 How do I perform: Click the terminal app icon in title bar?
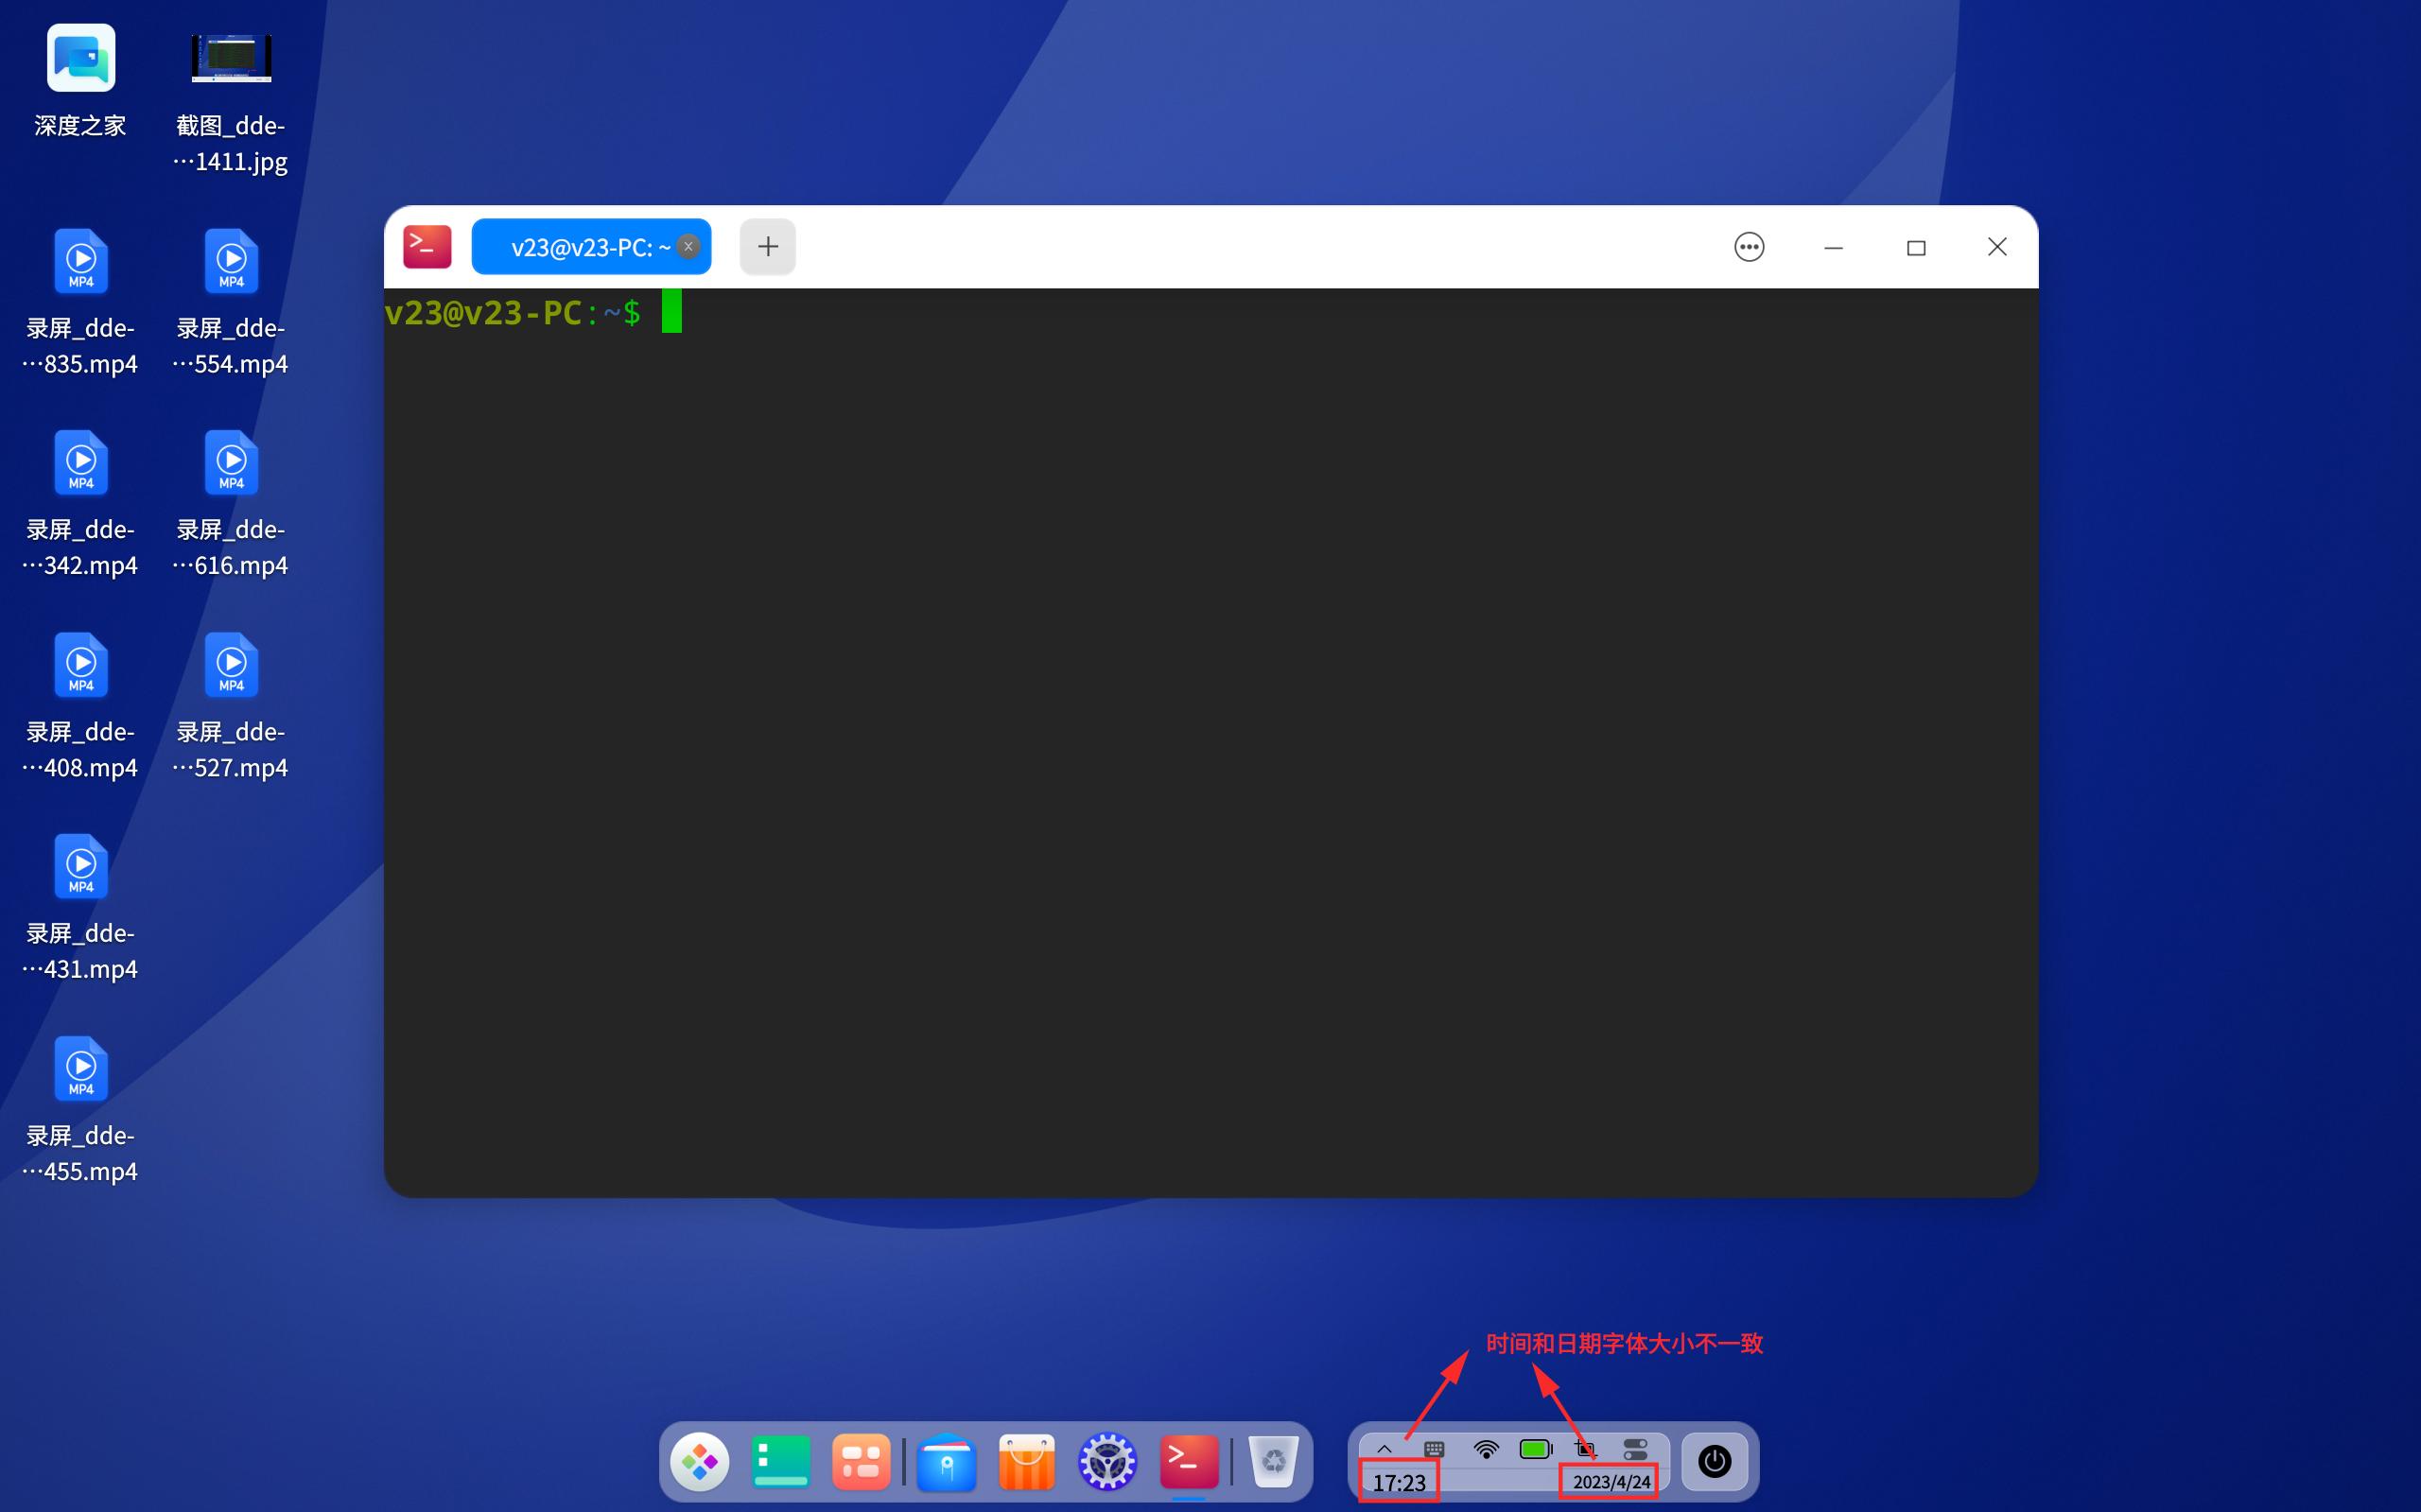pyautogui.click(x=427, y=247)
